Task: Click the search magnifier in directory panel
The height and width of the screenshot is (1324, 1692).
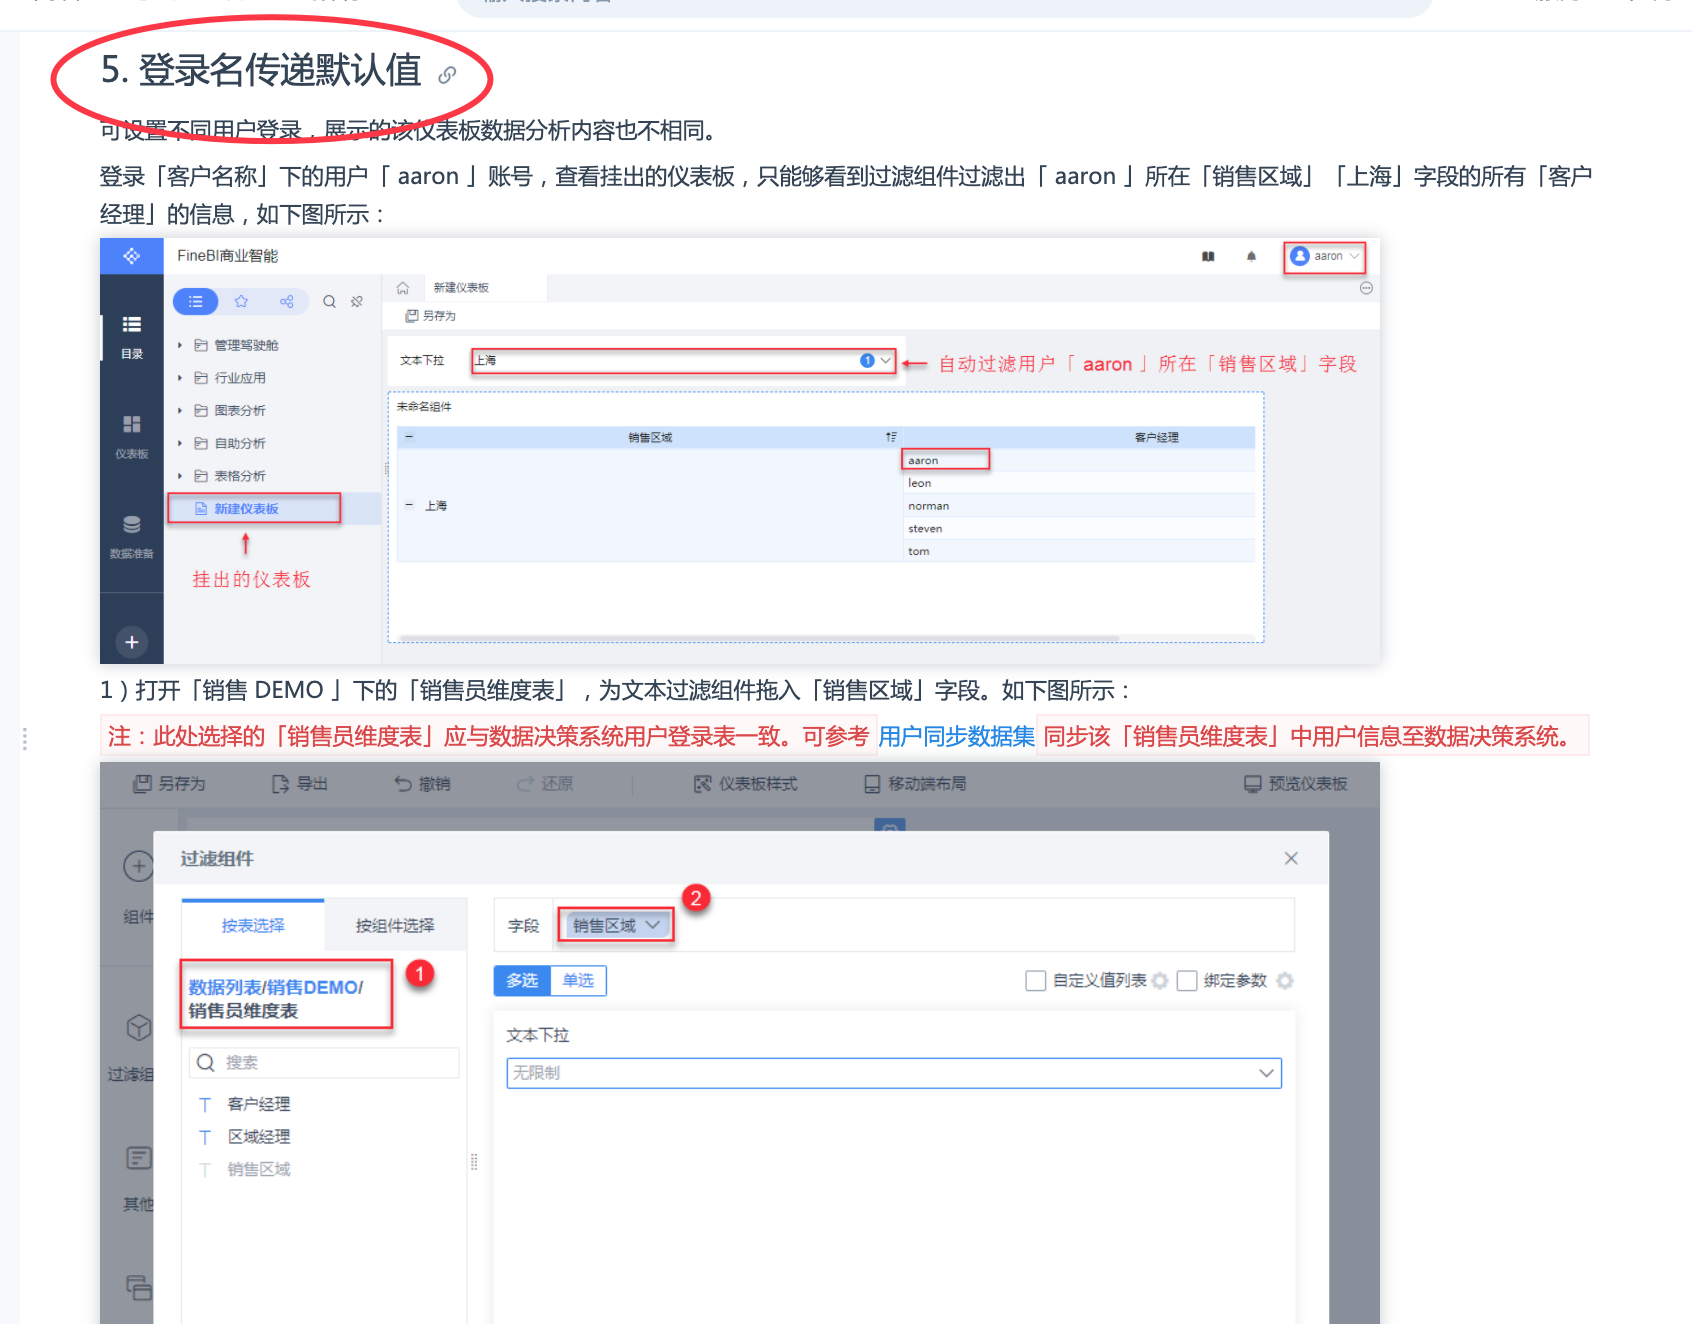Action: 329,301
